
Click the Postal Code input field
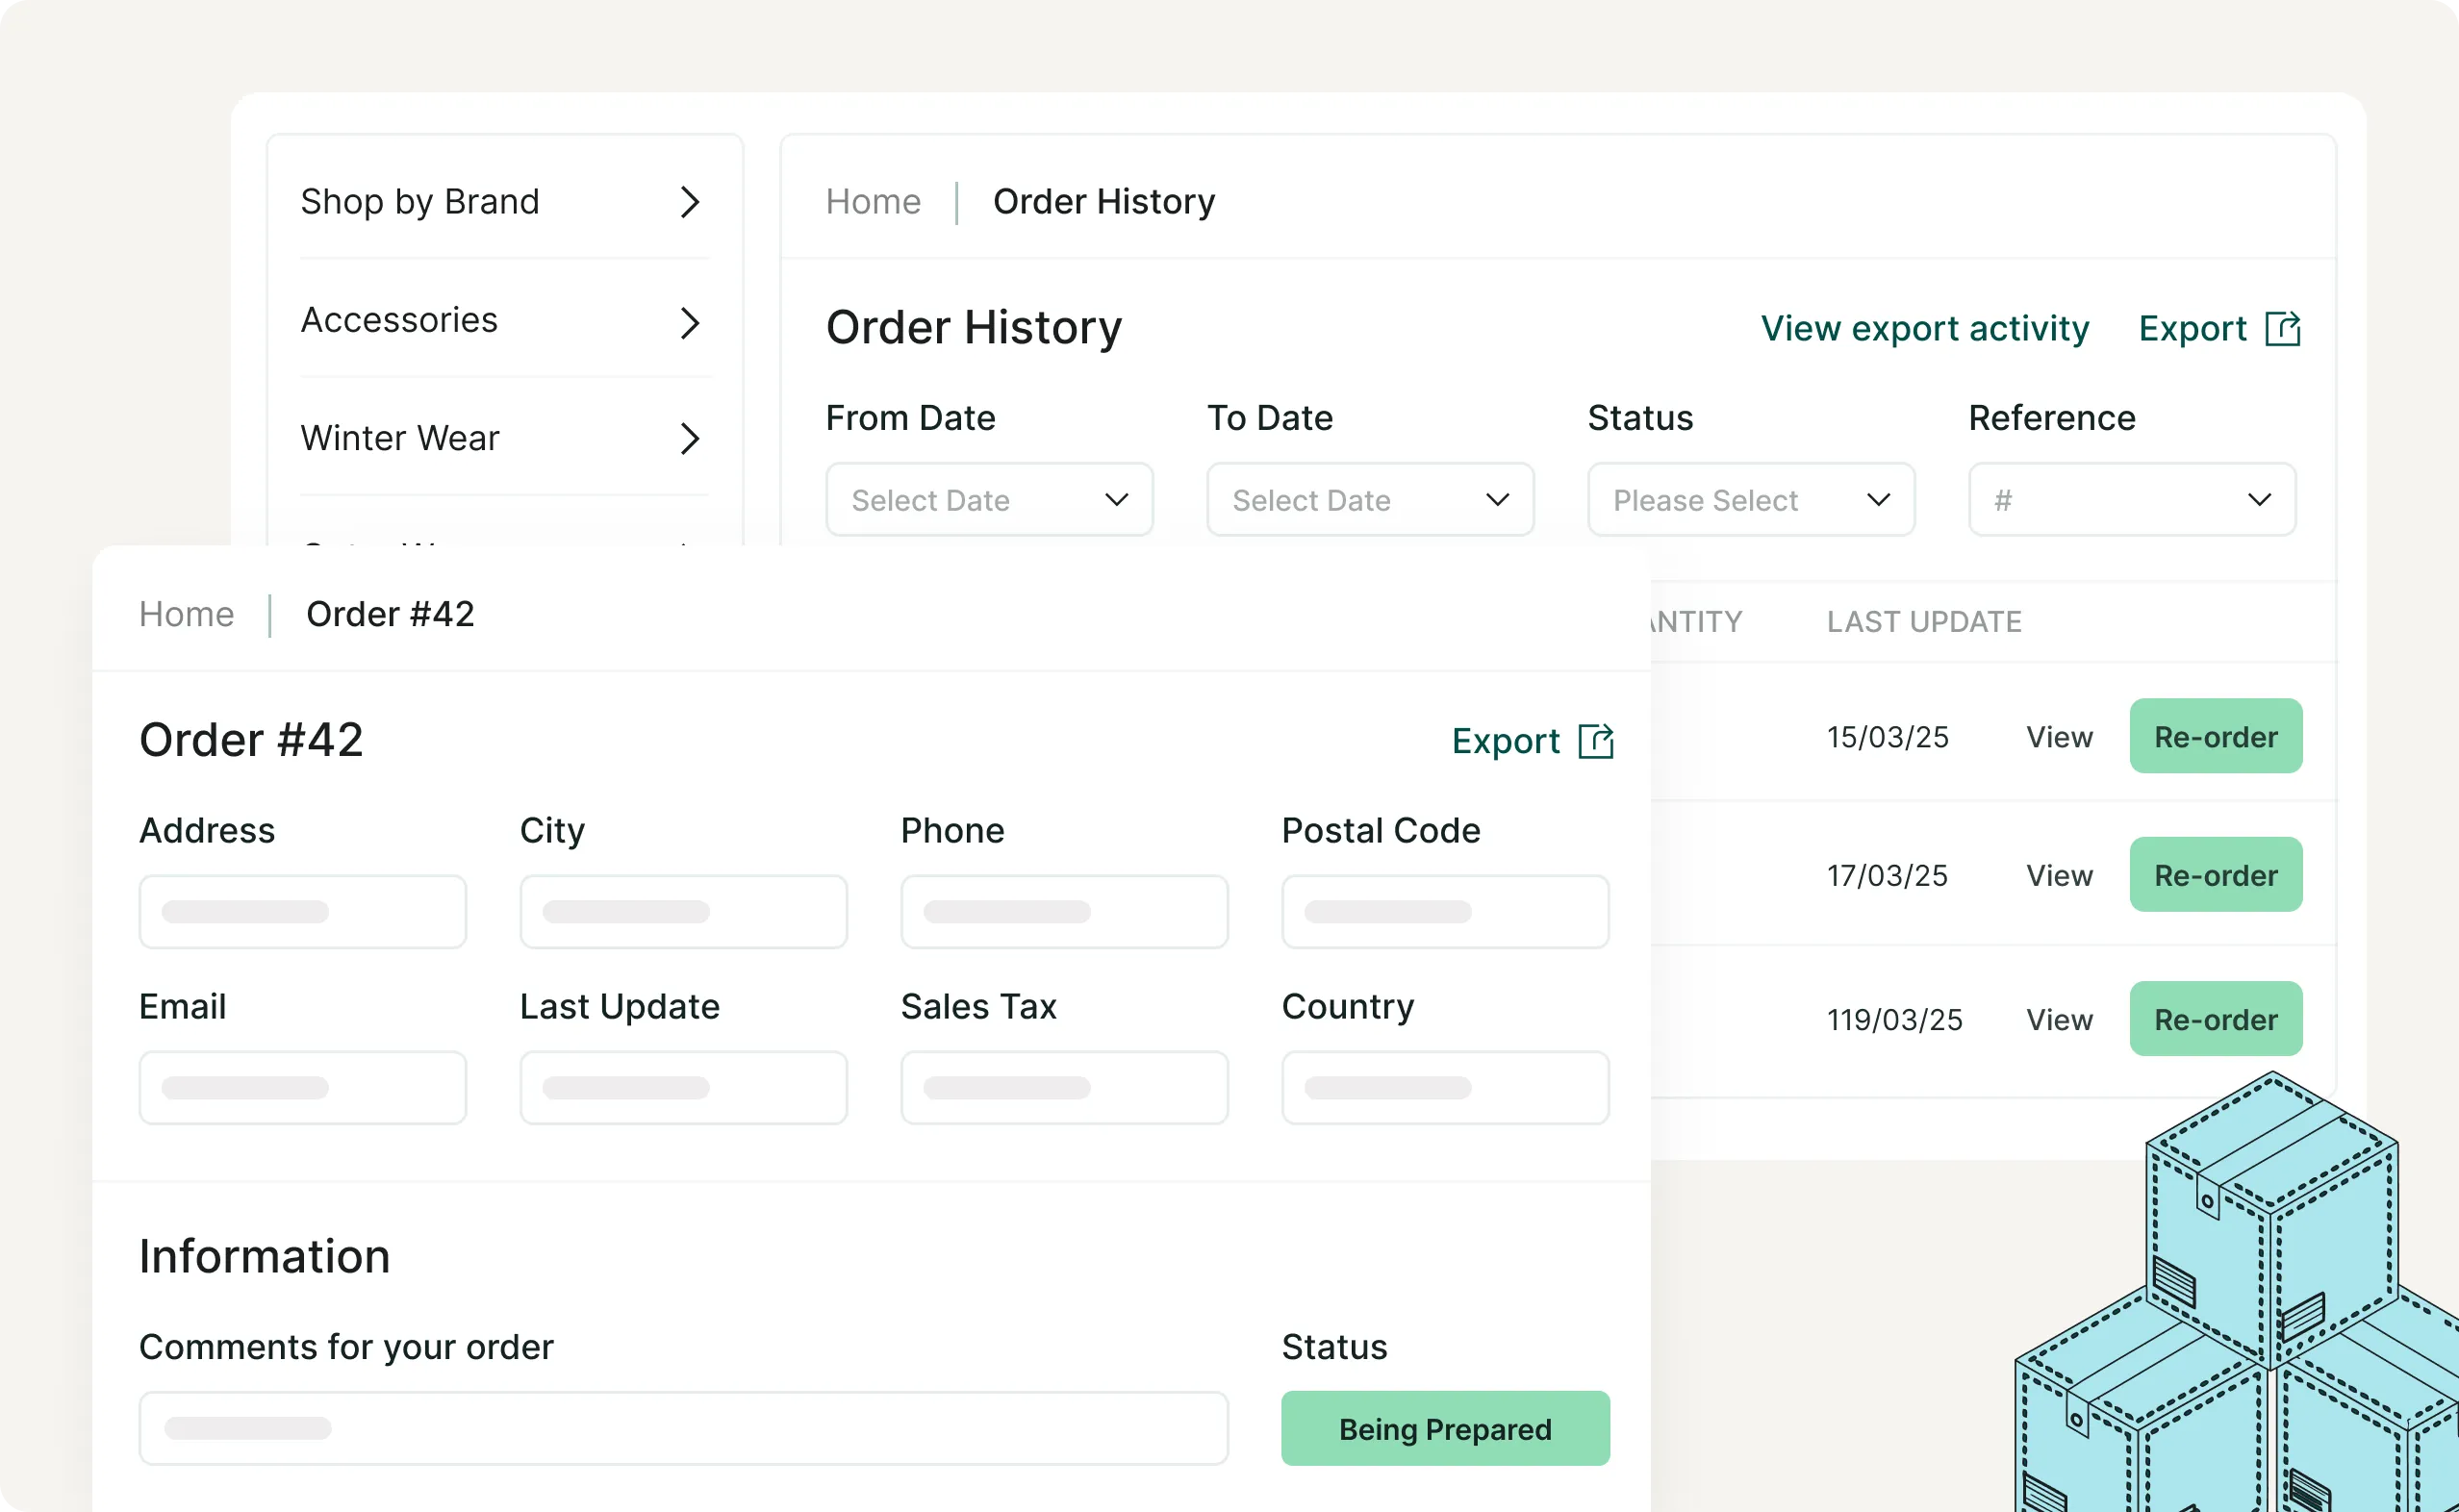pos(1444,911)
